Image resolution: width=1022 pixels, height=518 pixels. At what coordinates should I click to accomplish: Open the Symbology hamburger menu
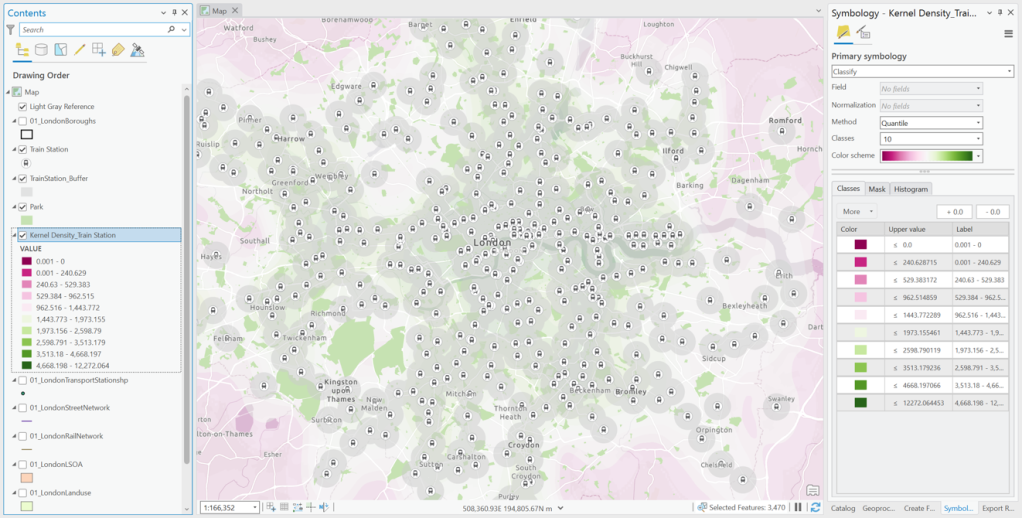tap(1008, 33)
